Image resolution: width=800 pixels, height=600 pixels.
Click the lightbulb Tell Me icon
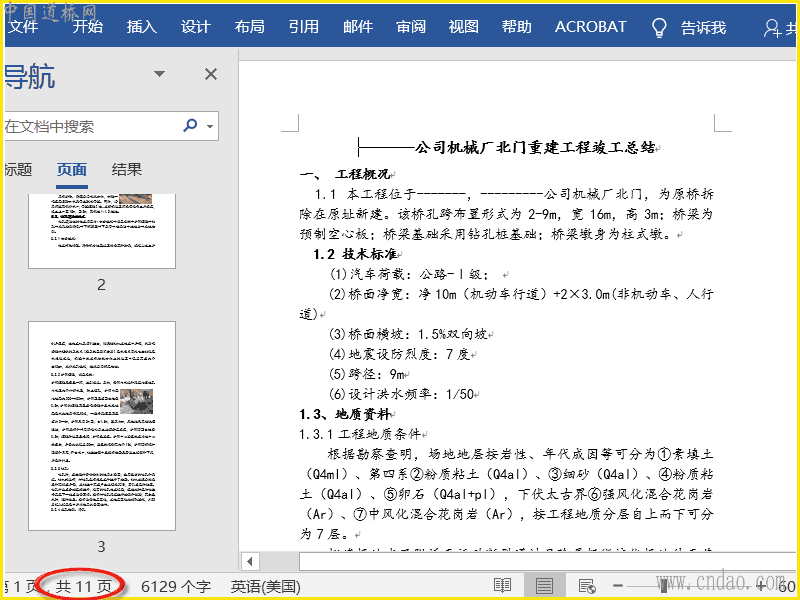tap(659, 27)
